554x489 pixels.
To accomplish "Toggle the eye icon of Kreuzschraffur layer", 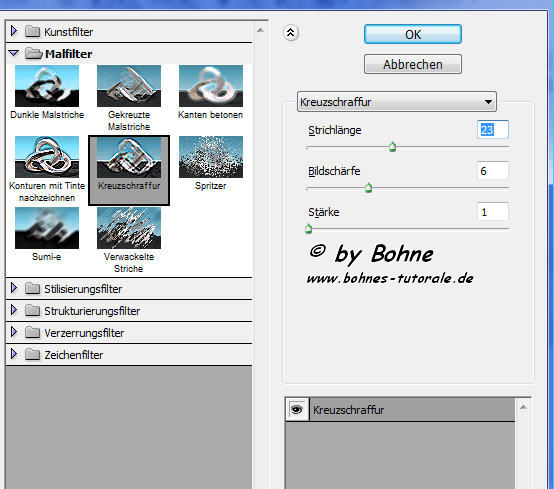I will (x=297, y=410).
